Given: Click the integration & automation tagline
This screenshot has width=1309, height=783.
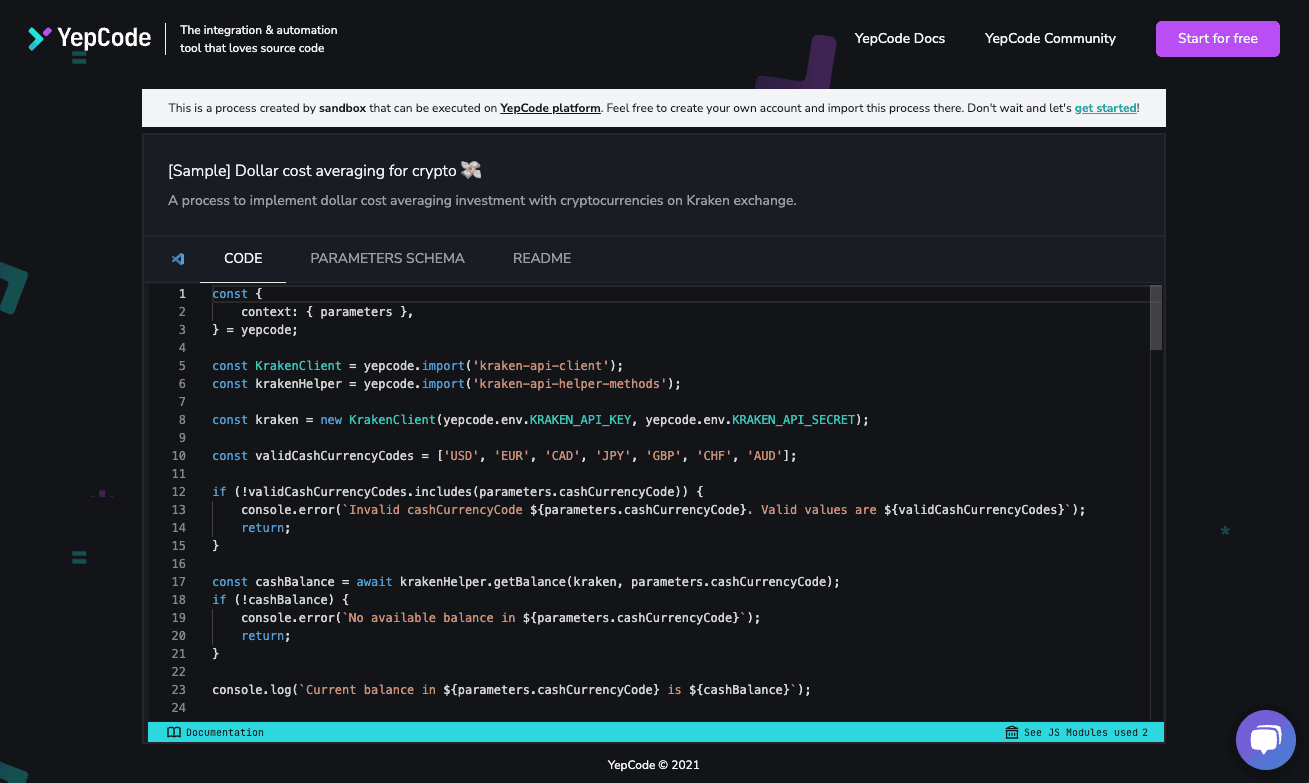Looking at the screenshot, I should (x=259, y=39).
